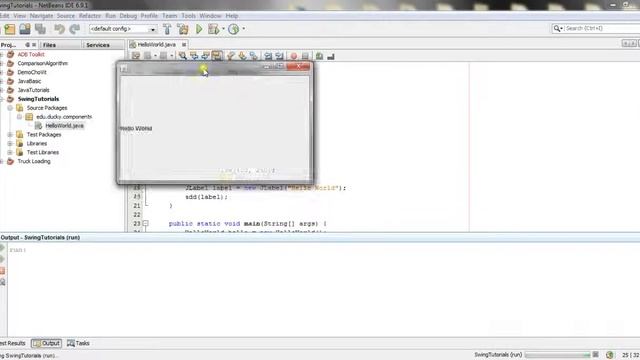Viewport: 640px width, 360px height.
Task: Build the project with hammer icon
Action: [x=167, y=29]
